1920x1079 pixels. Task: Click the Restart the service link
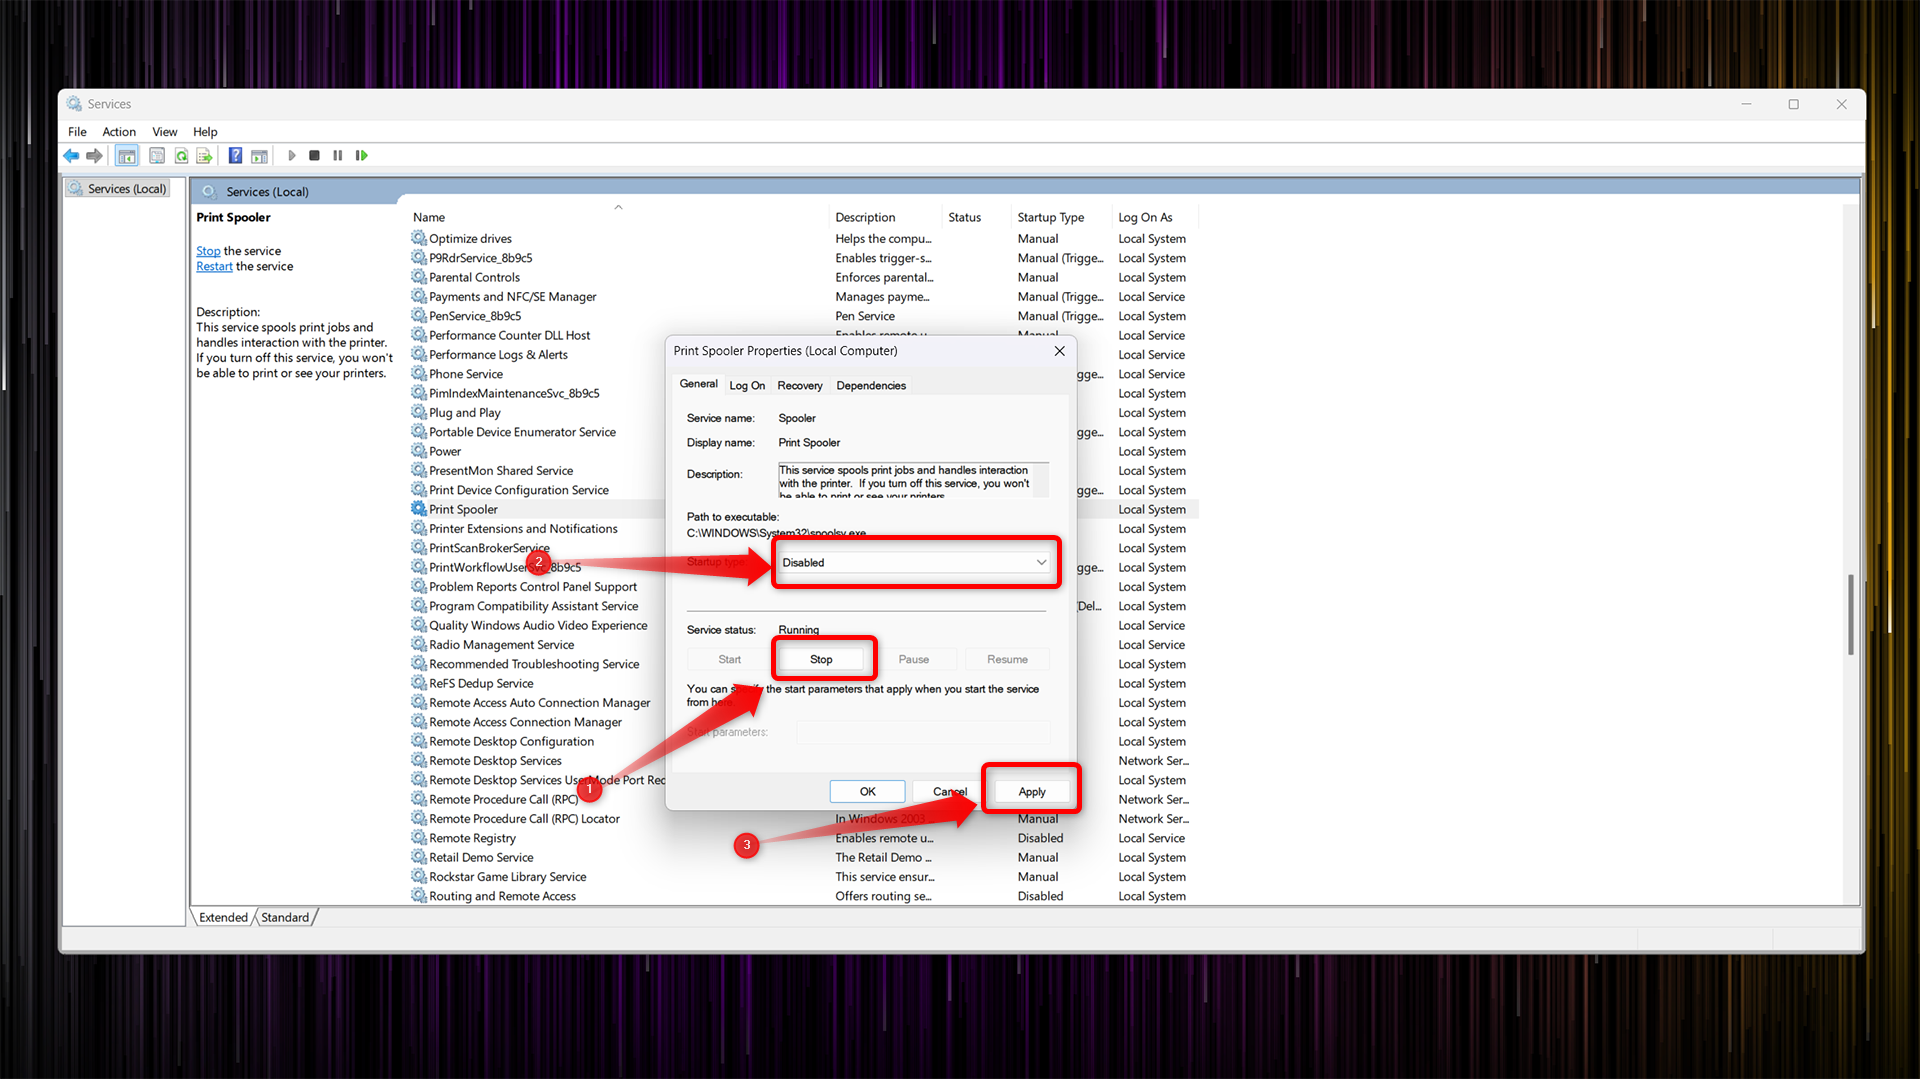(x=214, y=266)
